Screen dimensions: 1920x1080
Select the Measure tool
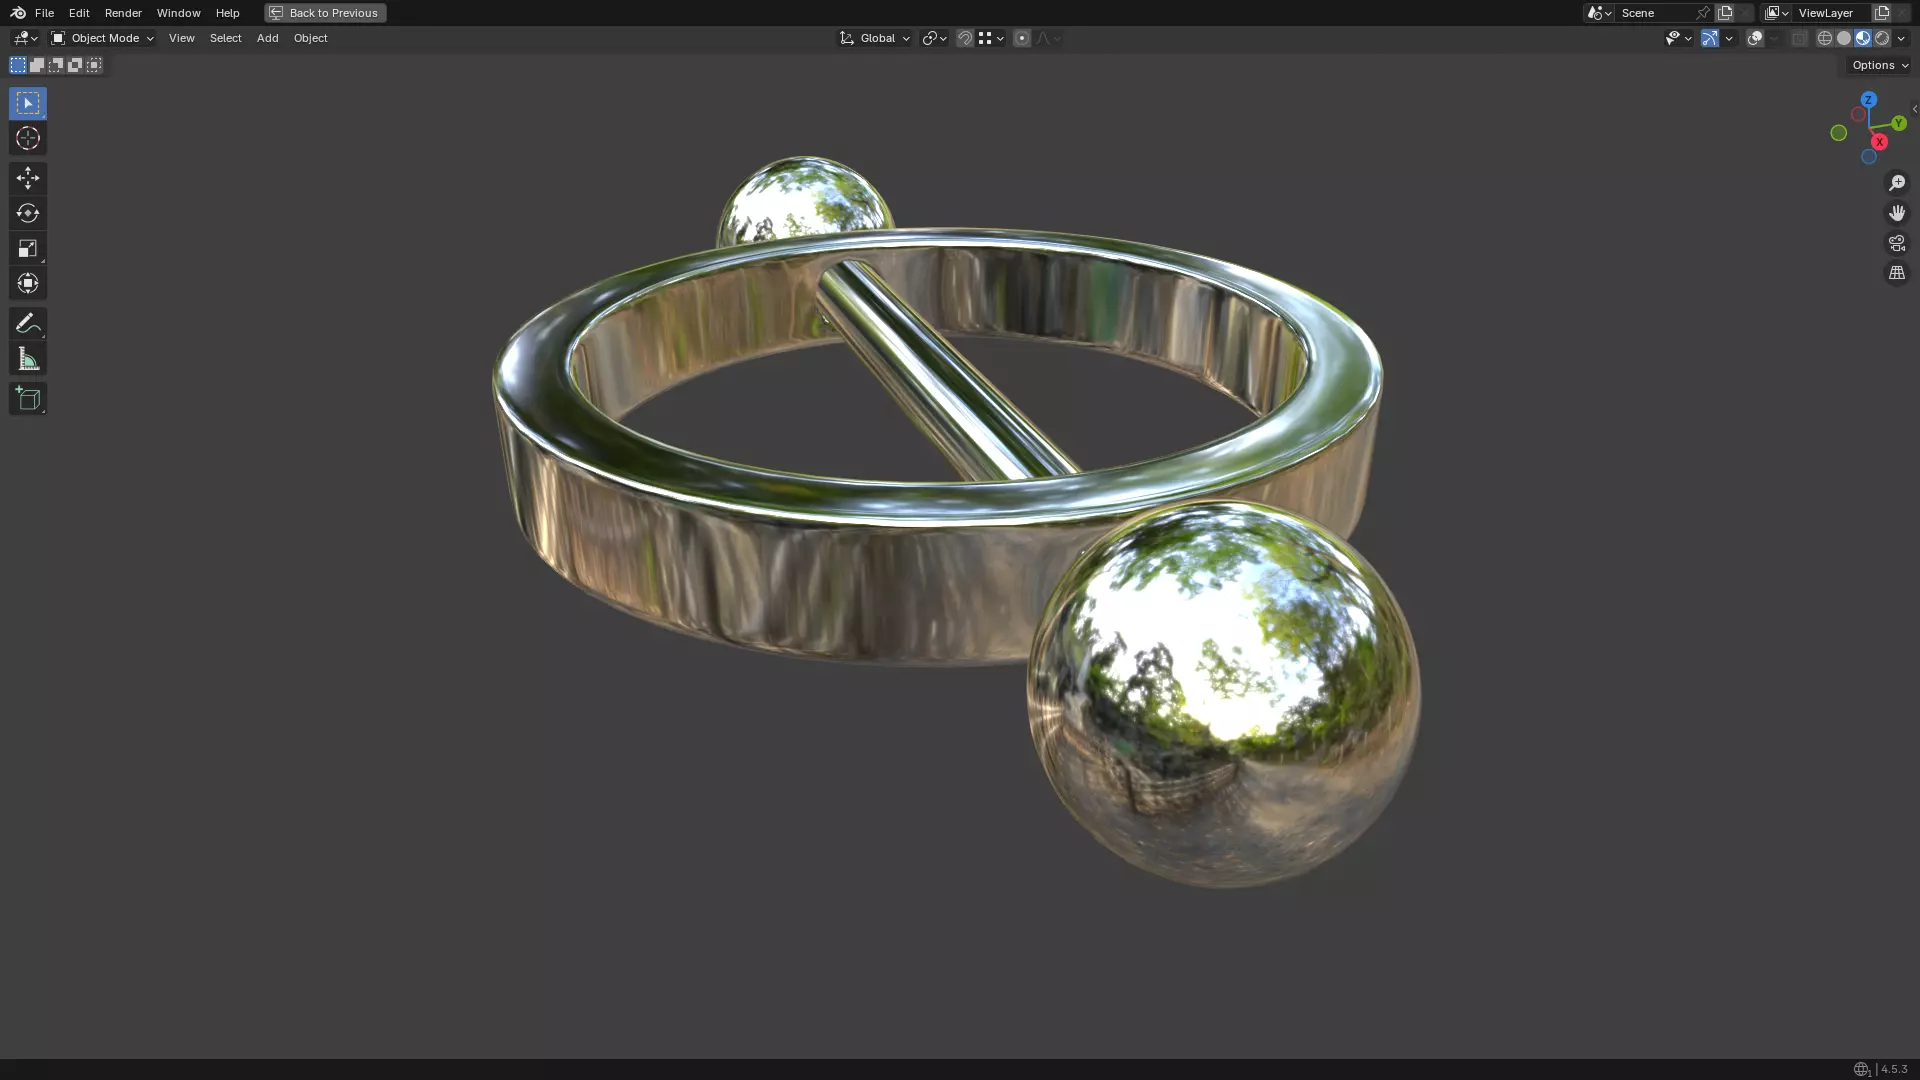pos(28,359)
